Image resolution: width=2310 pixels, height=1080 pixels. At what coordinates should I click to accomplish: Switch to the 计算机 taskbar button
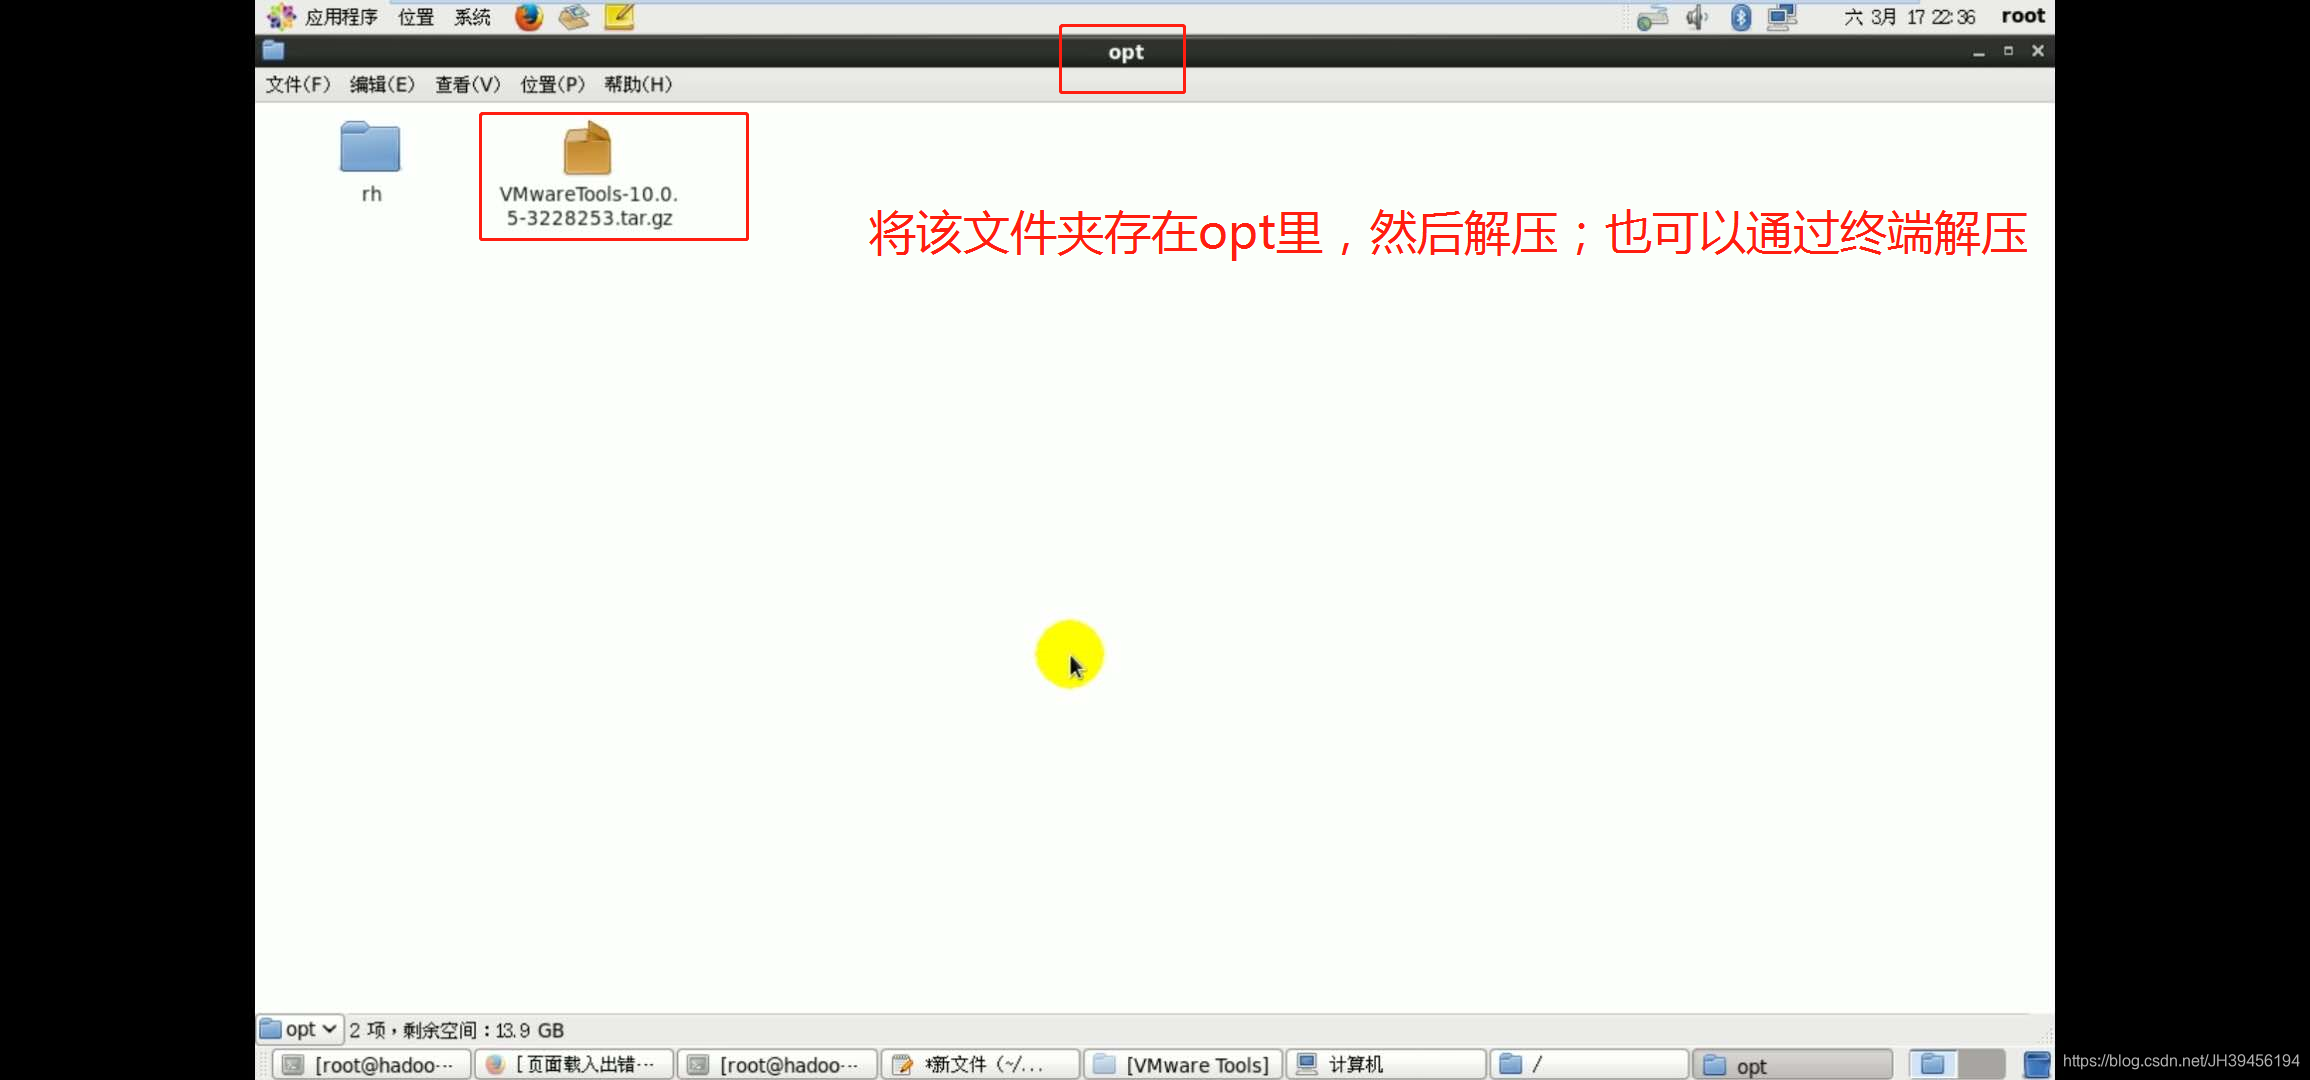1387,1065
